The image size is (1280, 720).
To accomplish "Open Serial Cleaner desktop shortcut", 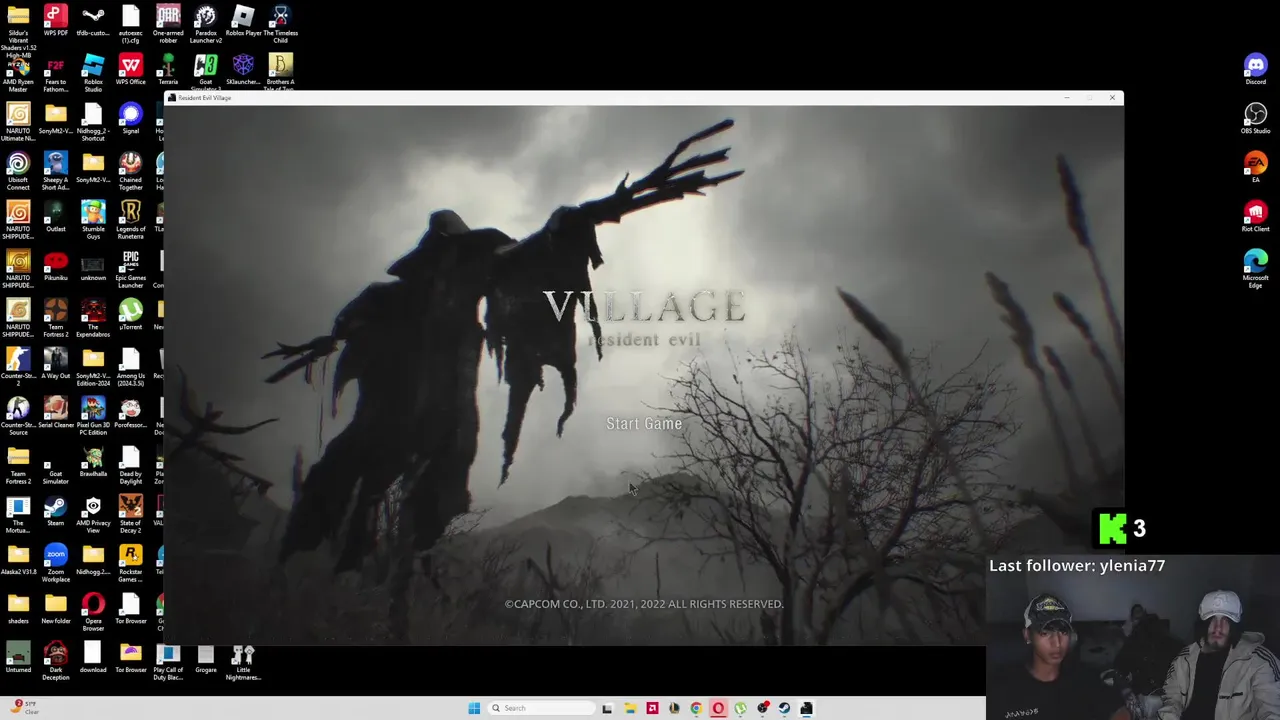I will (x=56, y=413).
